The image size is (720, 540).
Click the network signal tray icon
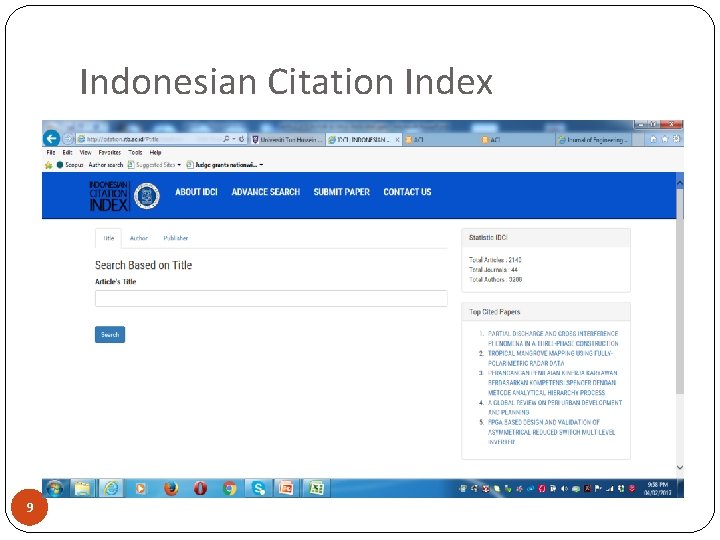point(609,489)
